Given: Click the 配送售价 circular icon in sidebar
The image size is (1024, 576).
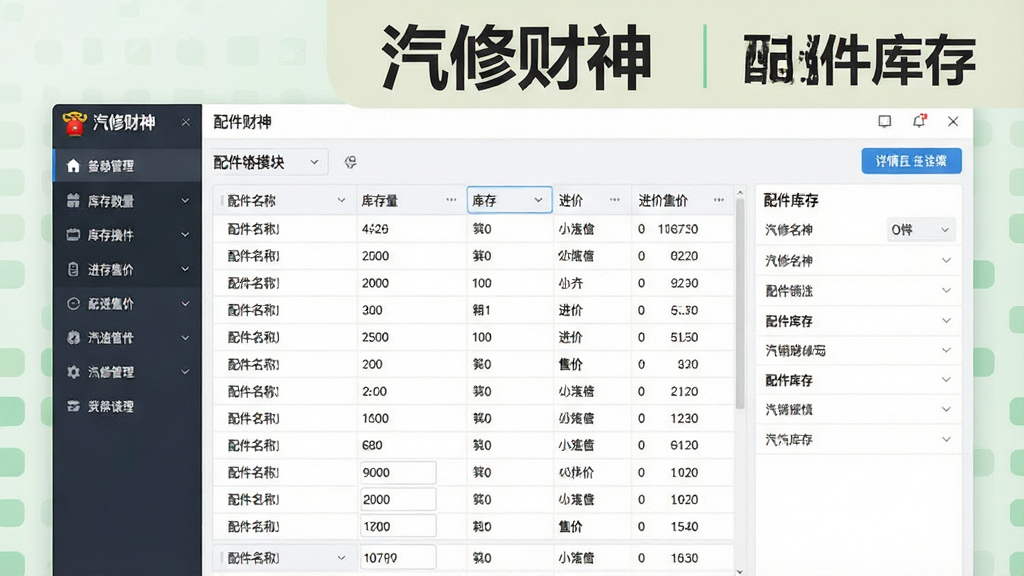Looking at the screenshot, I should (73, 304).
